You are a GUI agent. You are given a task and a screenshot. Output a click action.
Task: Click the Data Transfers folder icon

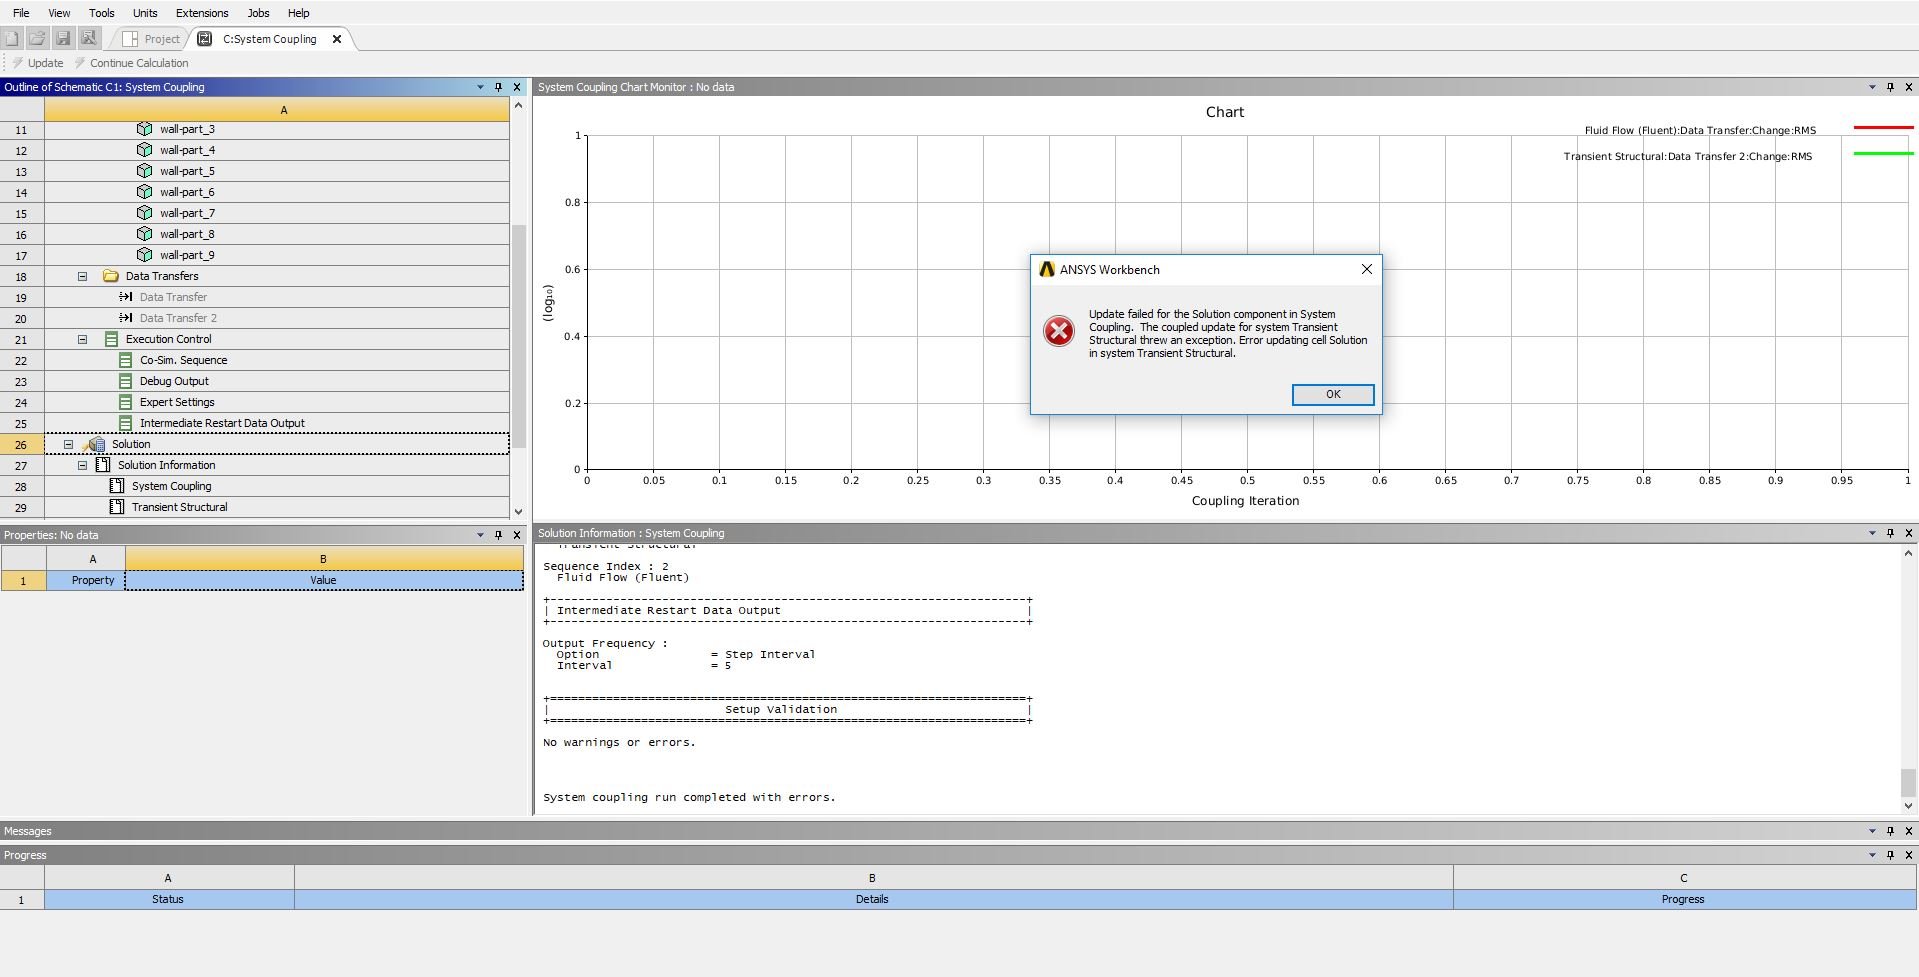(111, 276)
